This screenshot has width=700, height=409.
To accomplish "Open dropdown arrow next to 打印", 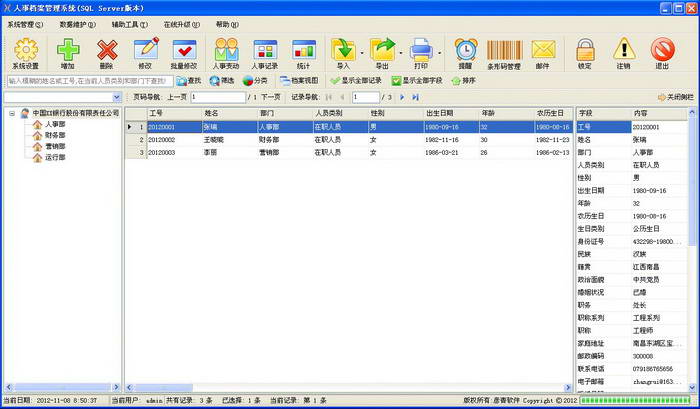I will [439, 53].
